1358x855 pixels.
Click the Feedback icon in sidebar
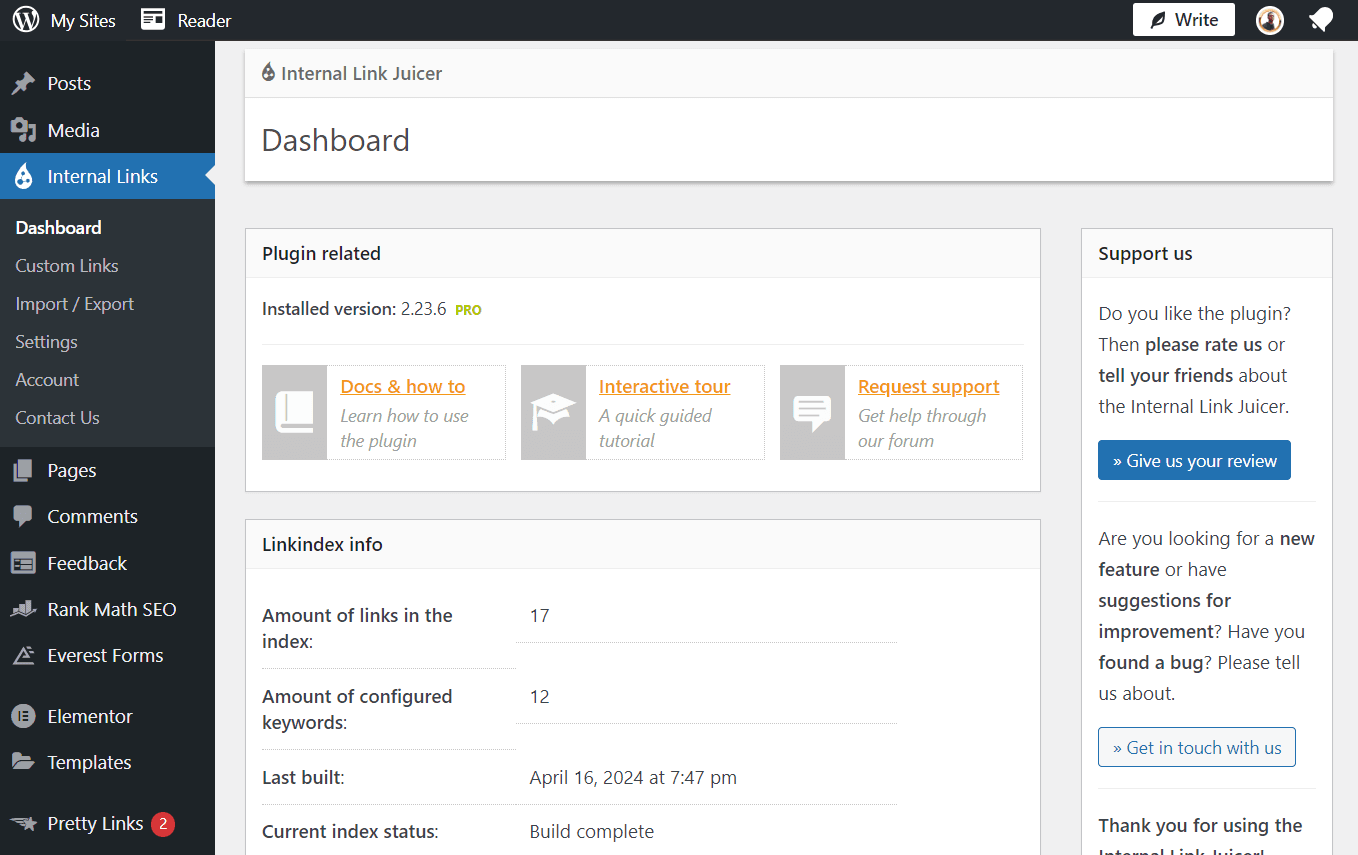pyautogui.click(x=23, y=564)
